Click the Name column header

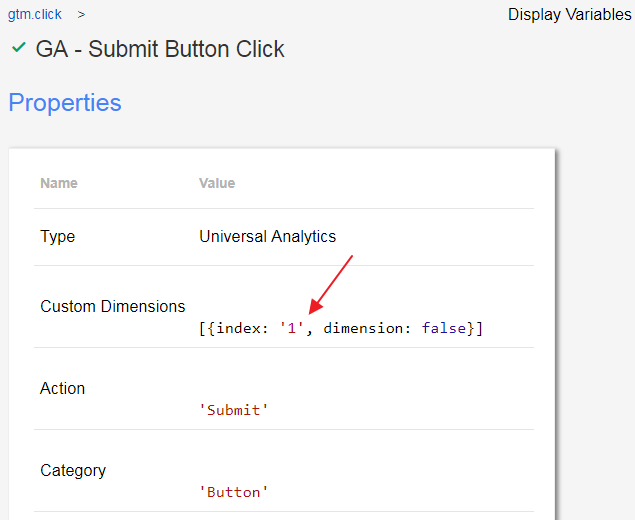coord(58,183)
